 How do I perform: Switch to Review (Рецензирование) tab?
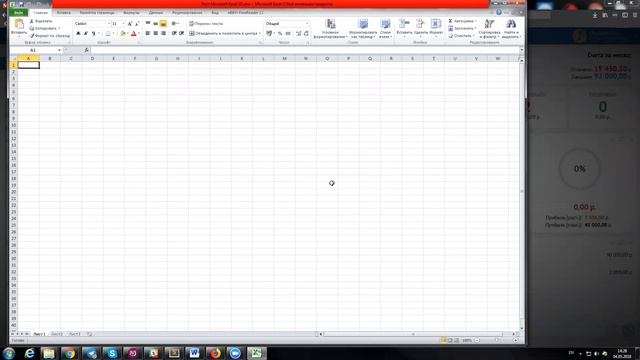(x=187, y=13)
